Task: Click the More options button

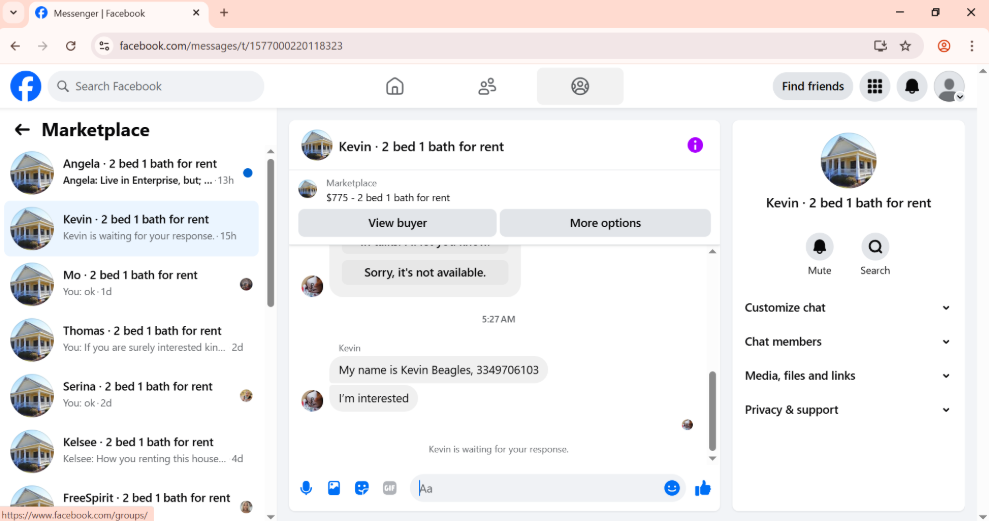Action: pyautogui.click(x=606, y=223)
